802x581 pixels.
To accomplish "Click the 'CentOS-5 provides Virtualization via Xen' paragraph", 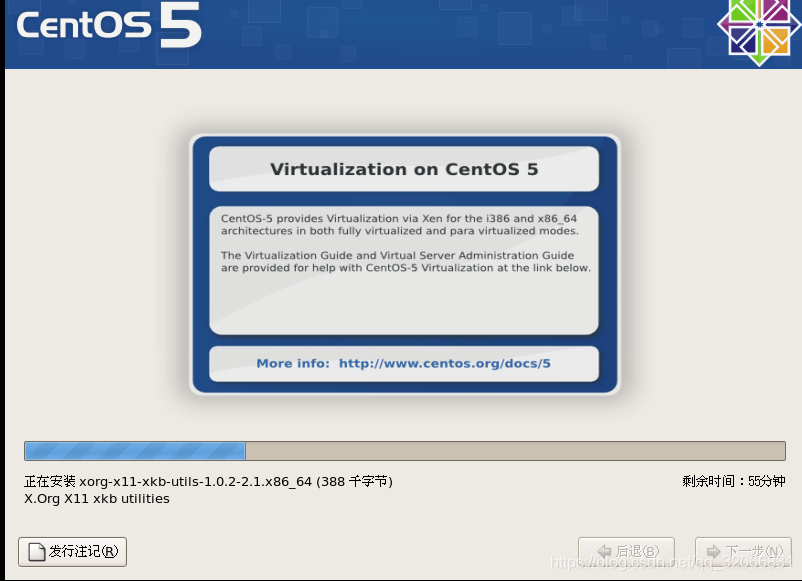I will (x=399, y=225).
